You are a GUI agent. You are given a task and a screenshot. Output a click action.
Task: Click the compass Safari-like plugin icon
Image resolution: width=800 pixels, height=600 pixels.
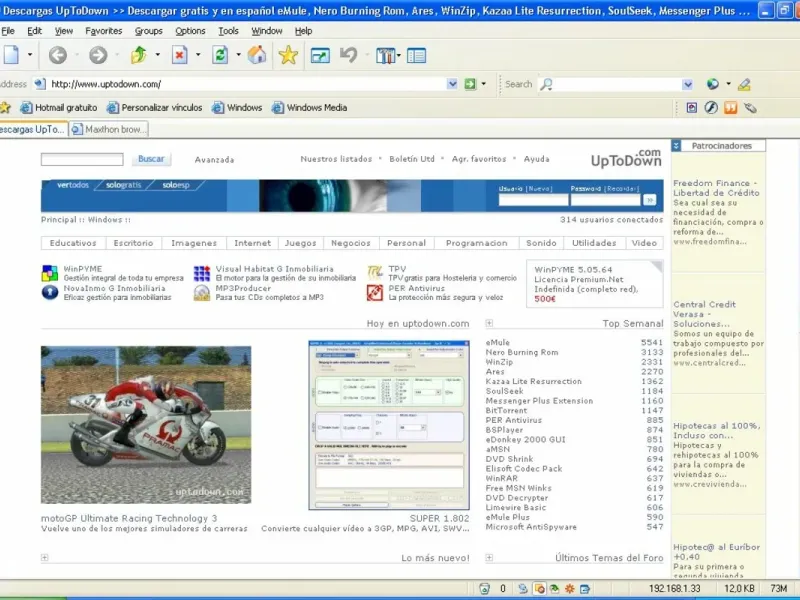(x=711, y=108)
